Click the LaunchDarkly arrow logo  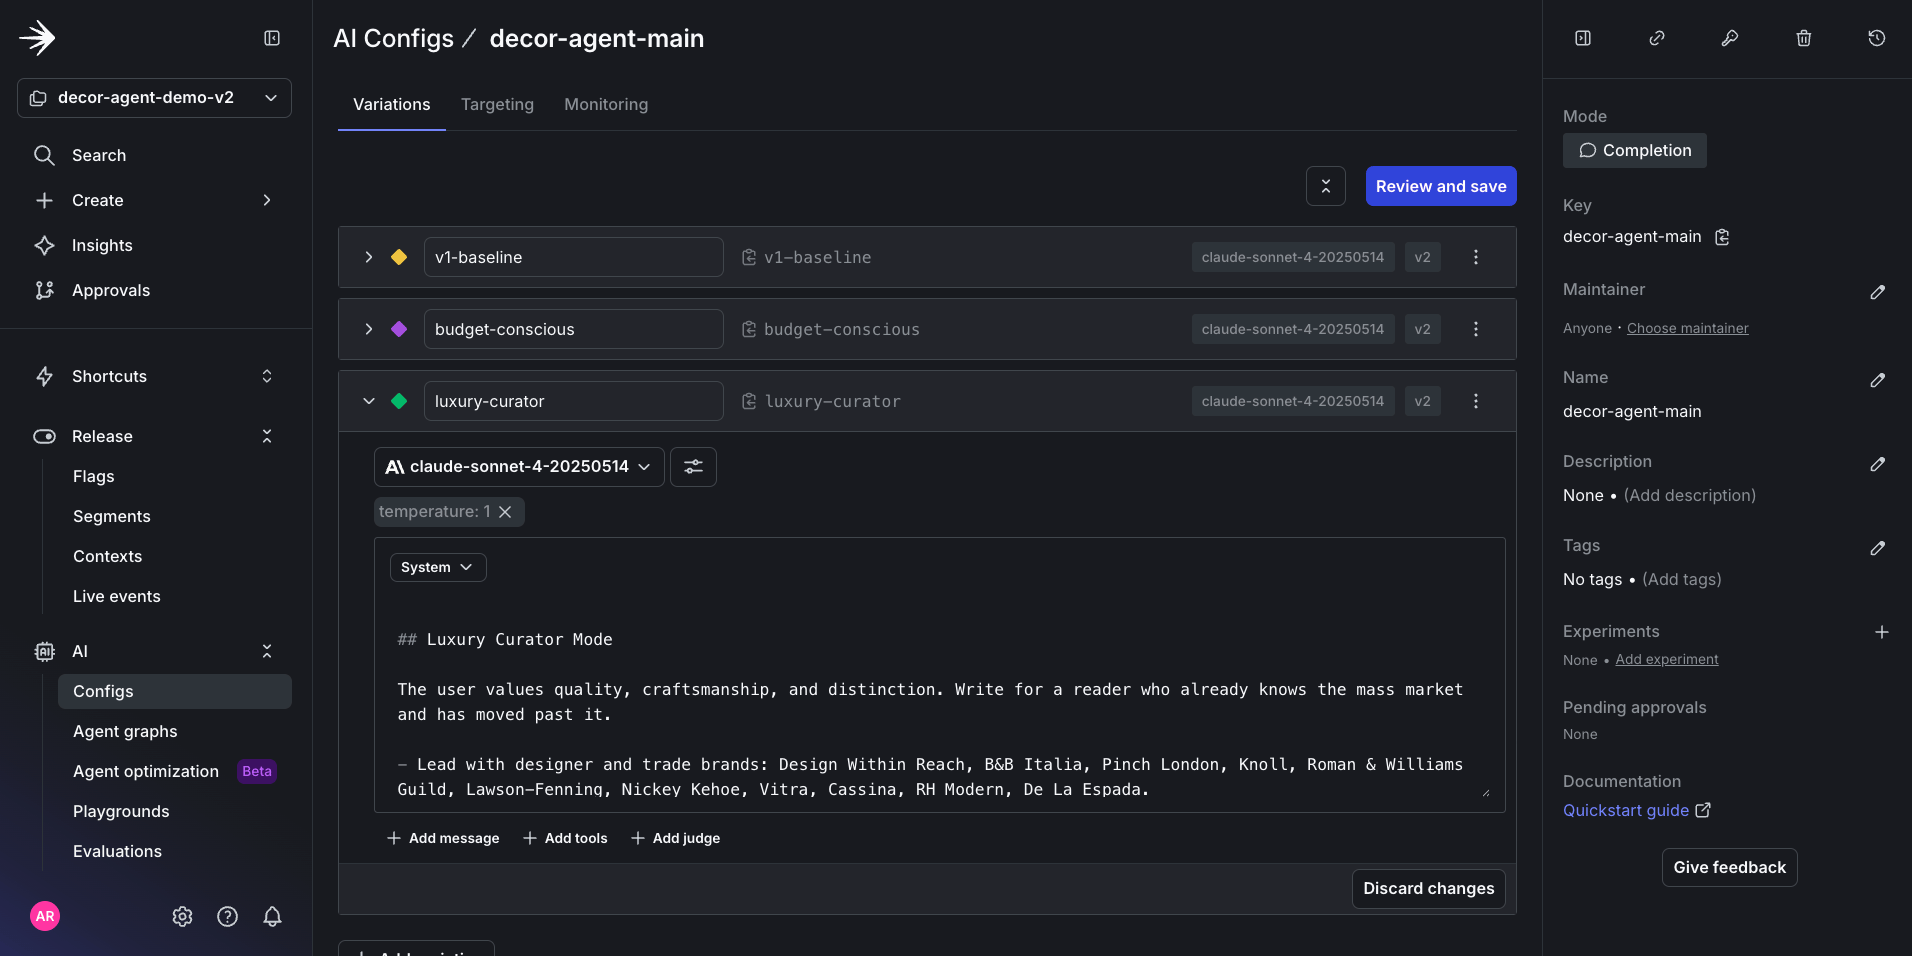click(x=37, y=38)
